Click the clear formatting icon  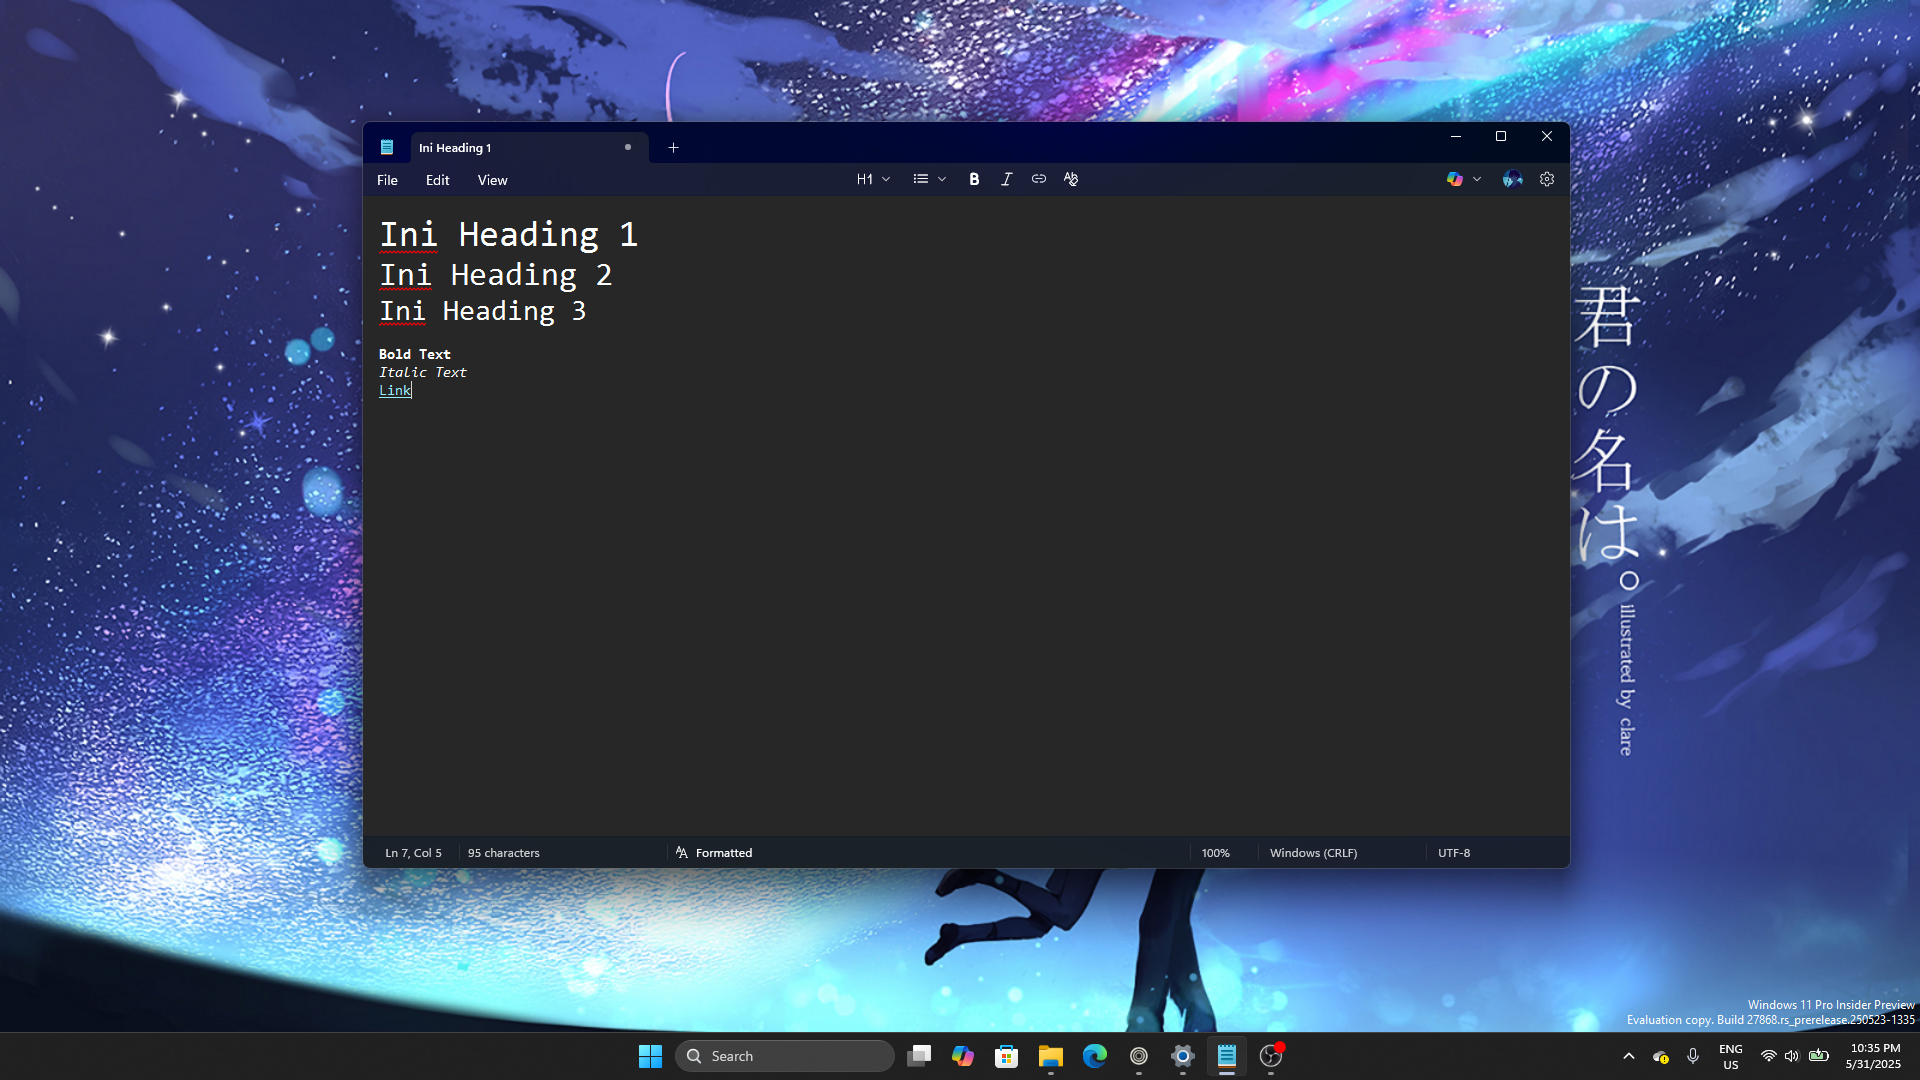1071,179
